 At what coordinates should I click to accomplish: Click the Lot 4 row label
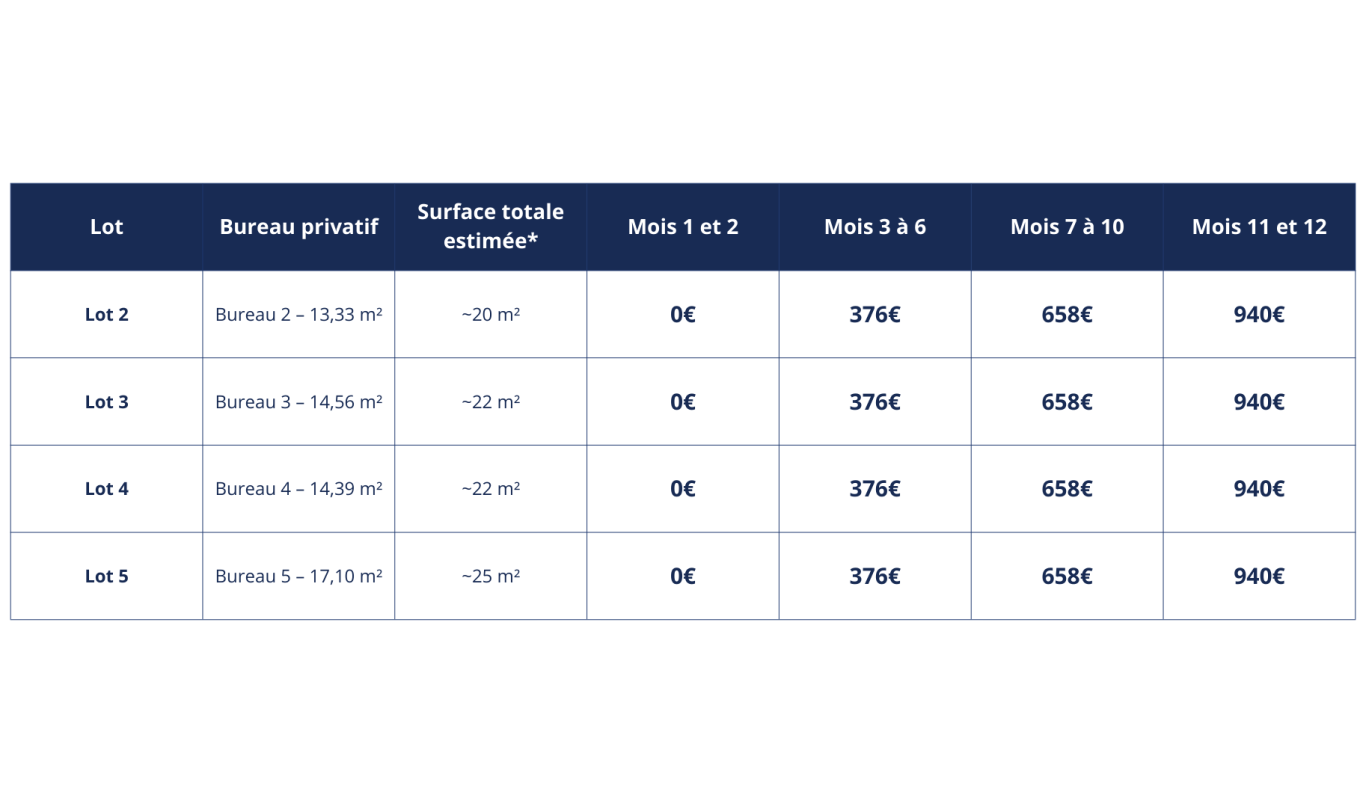point(107,489)
